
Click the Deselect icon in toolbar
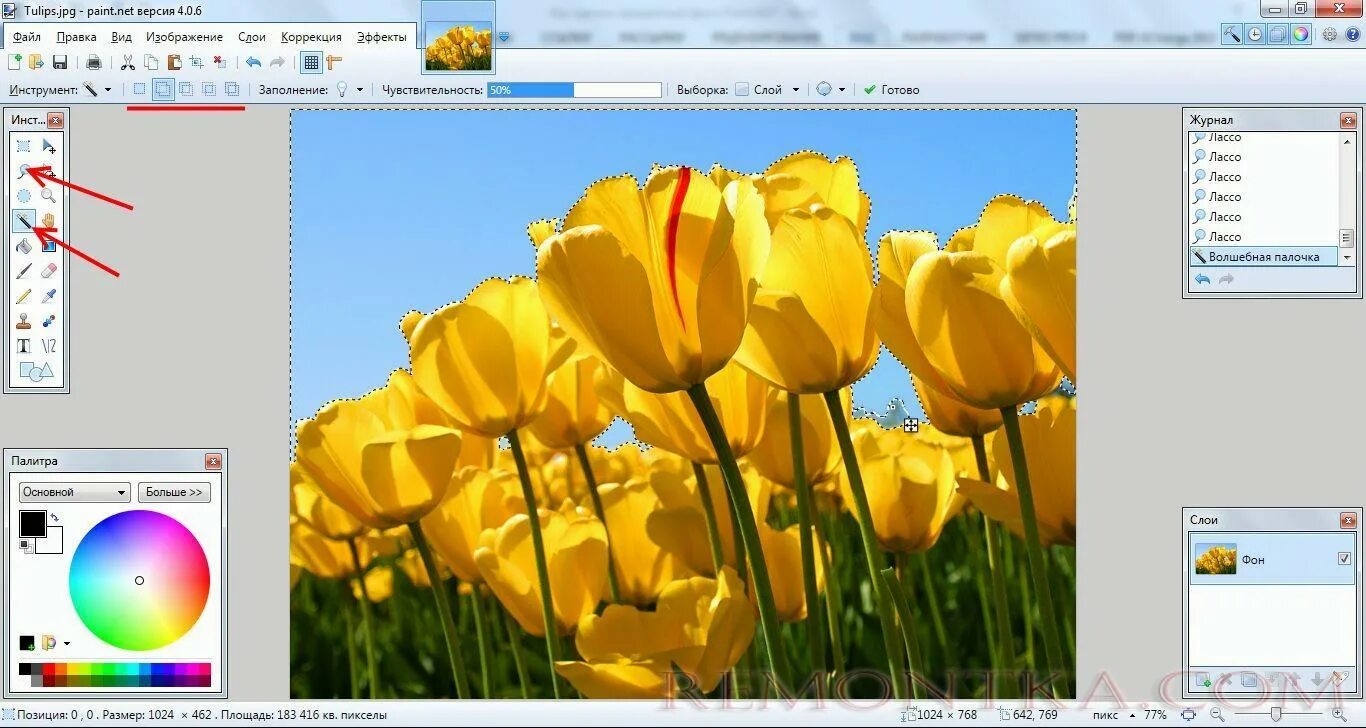(x=220, y=62)
